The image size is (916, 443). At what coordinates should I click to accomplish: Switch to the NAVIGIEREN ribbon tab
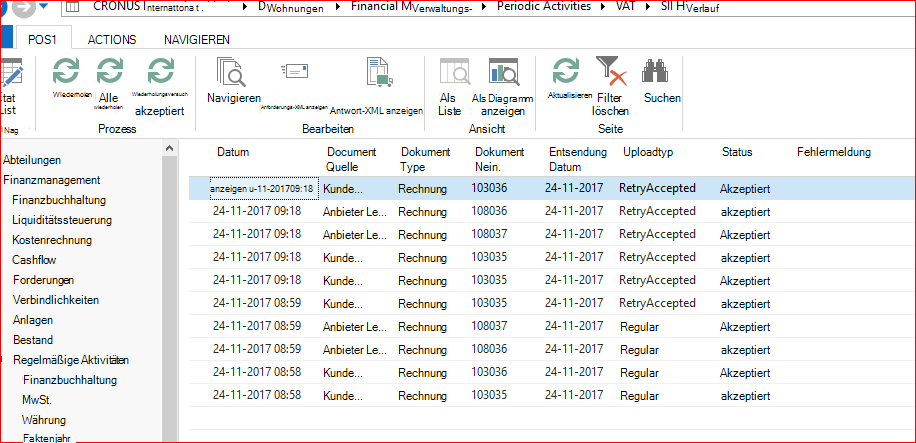(x=197, y=40)
